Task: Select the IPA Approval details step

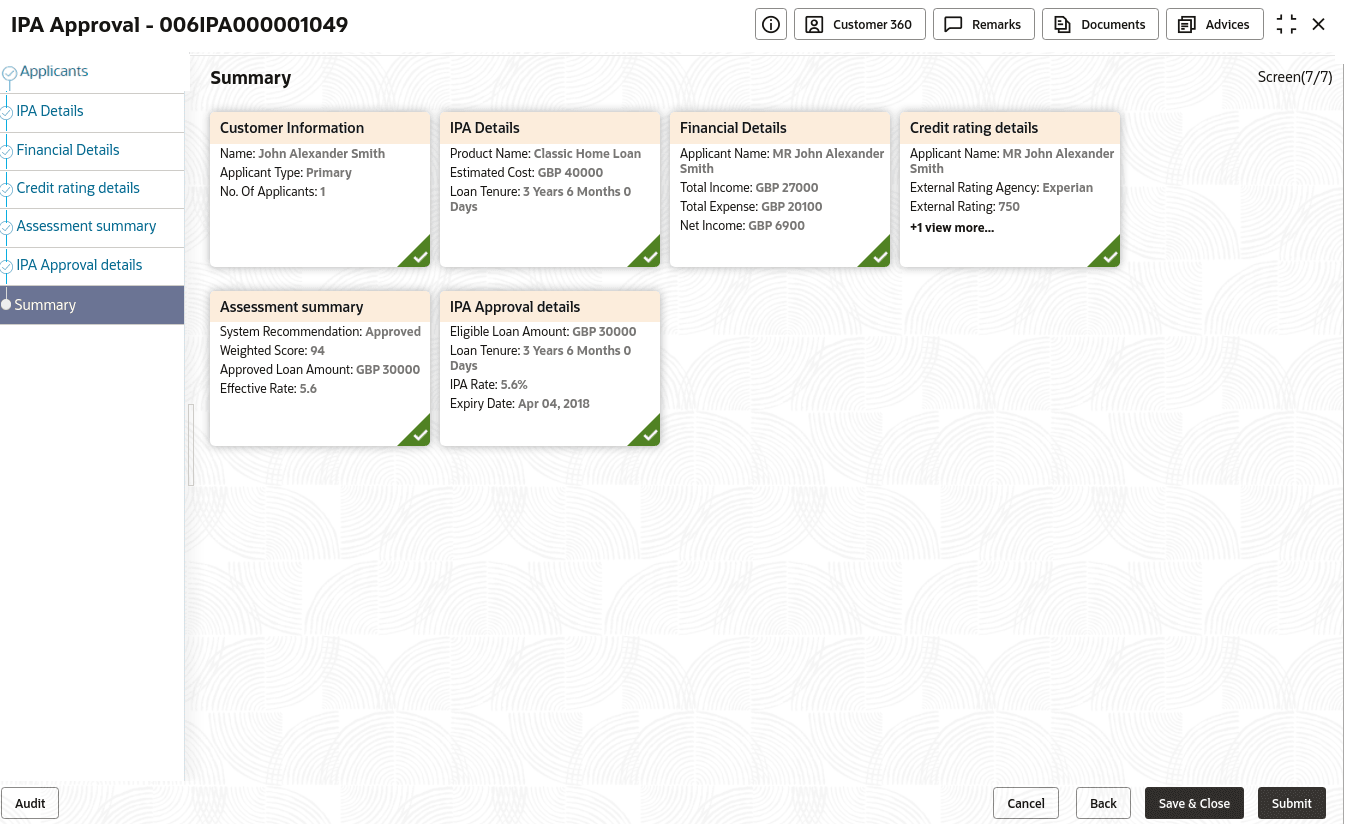Action: (79, 265)
